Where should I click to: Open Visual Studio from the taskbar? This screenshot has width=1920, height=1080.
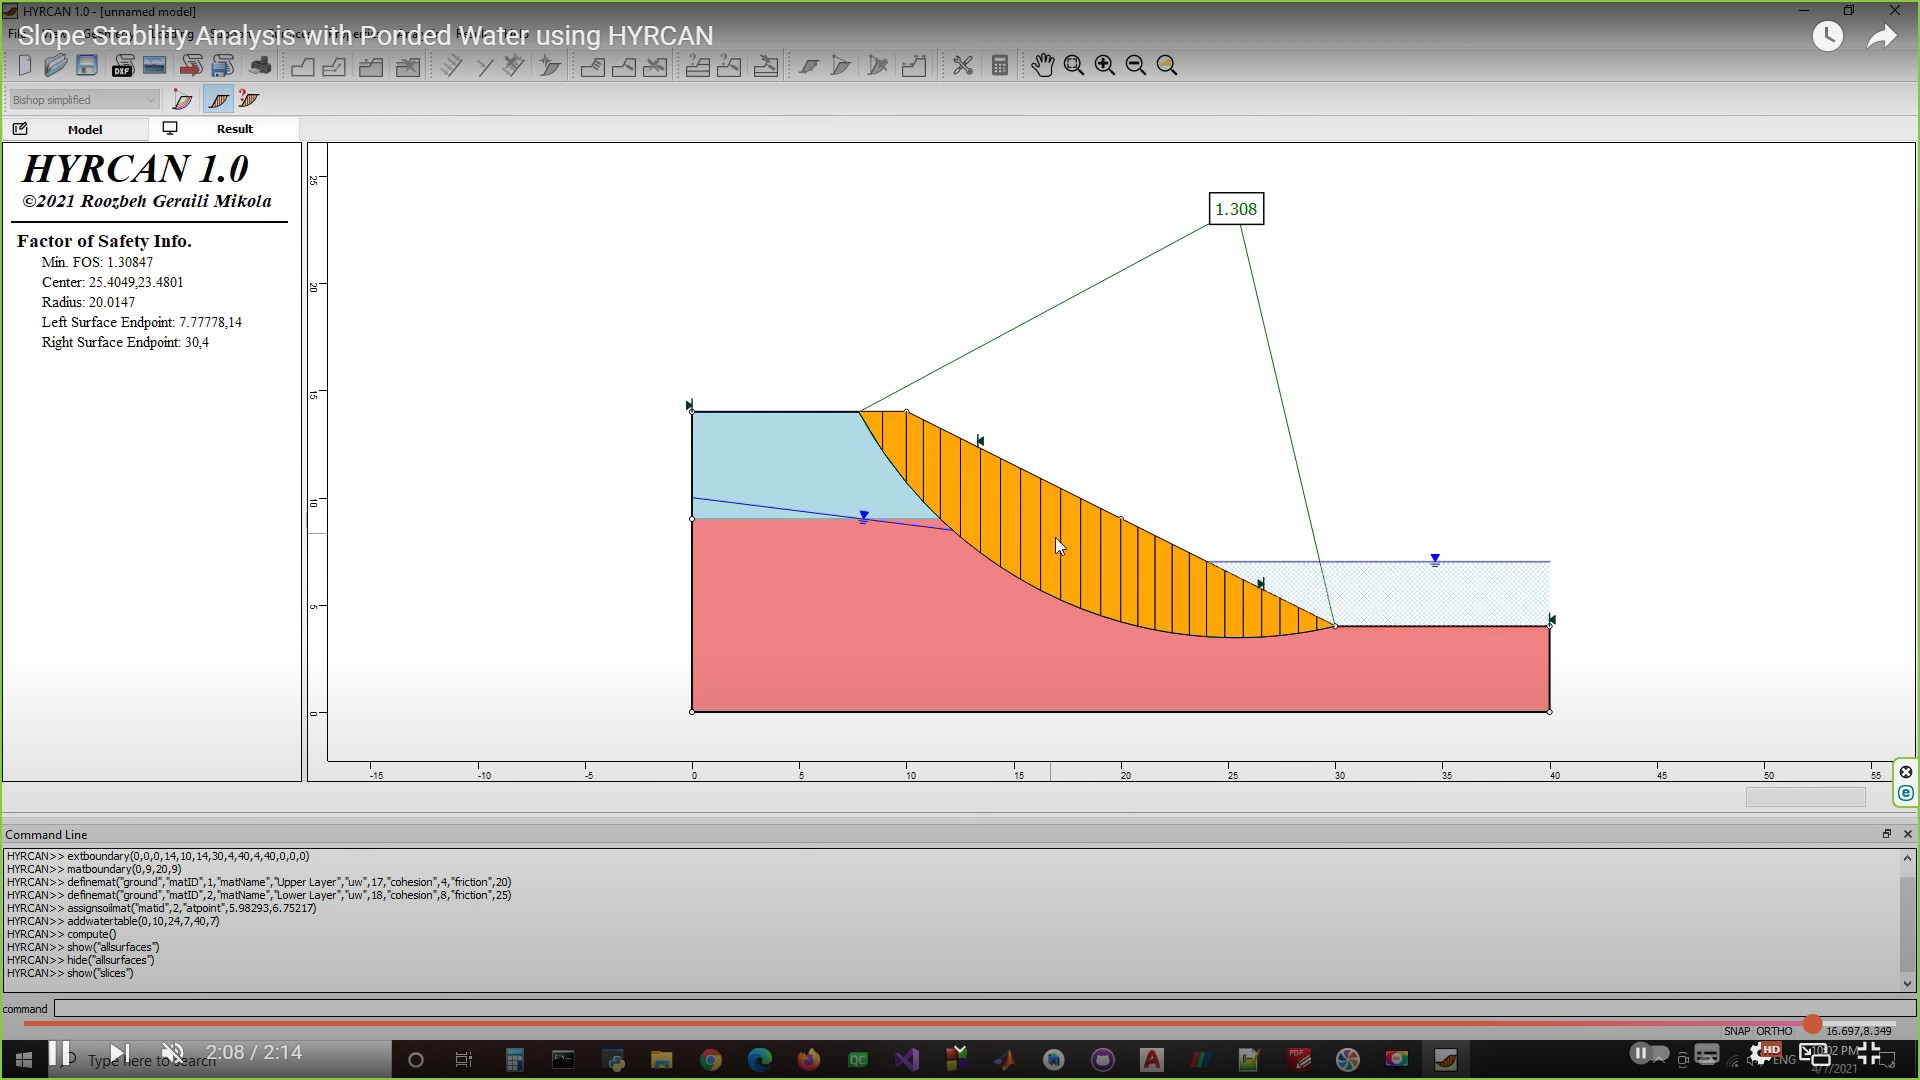tap(907, 1059)
